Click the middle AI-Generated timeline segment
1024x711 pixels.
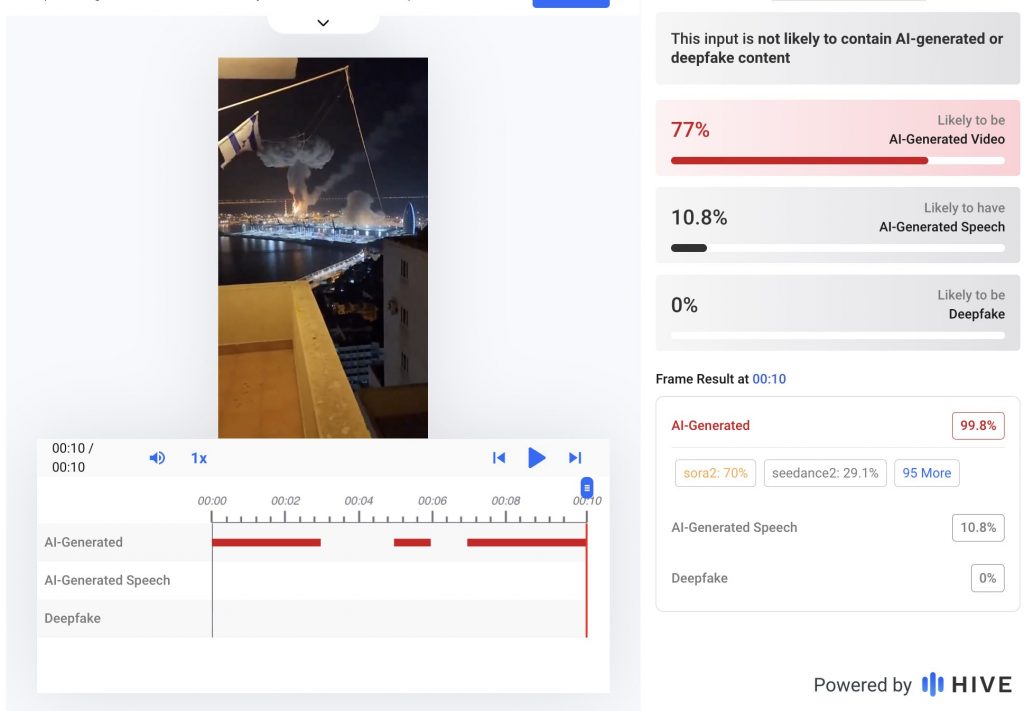(x=412, y=542)
